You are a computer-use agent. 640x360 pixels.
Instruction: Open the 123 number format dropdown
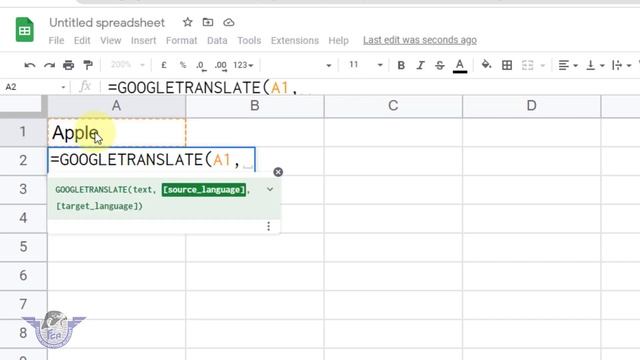[x=243, y=65]
